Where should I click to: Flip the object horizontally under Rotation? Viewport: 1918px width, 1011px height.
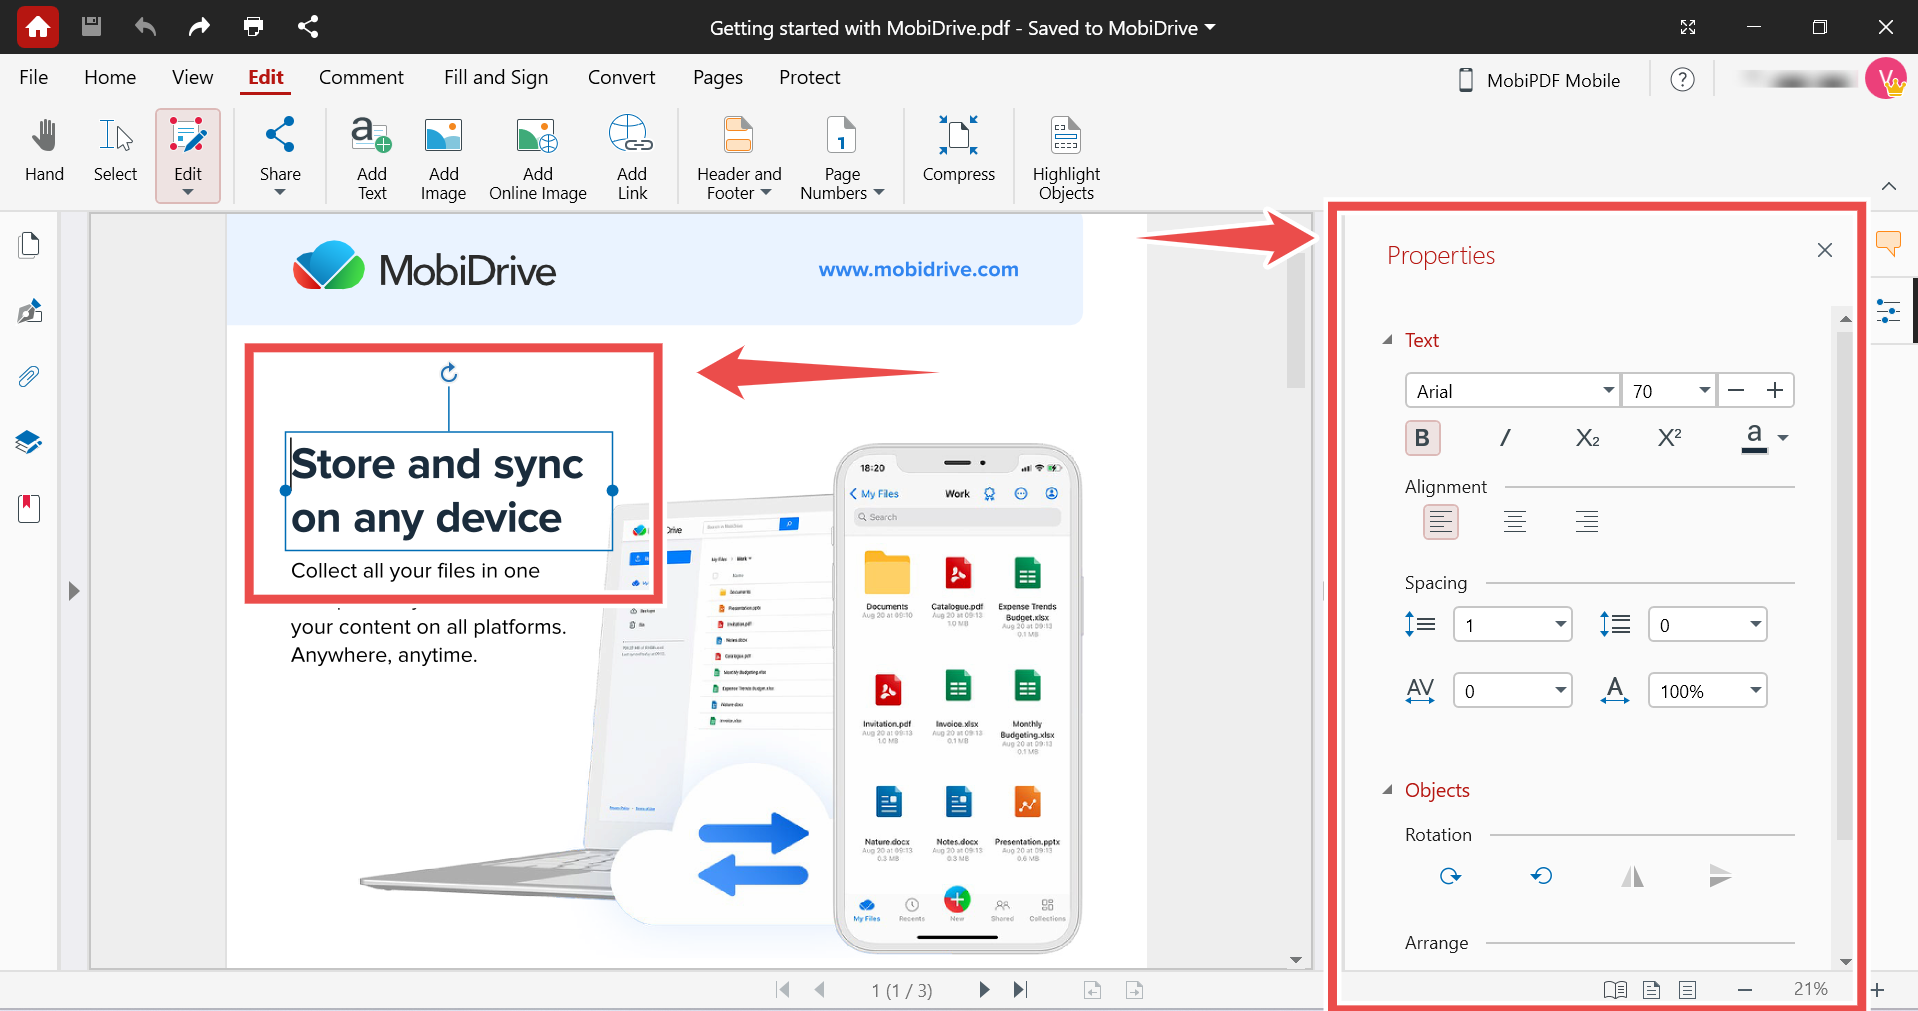pyautogui.click(x=1631, y=875)
